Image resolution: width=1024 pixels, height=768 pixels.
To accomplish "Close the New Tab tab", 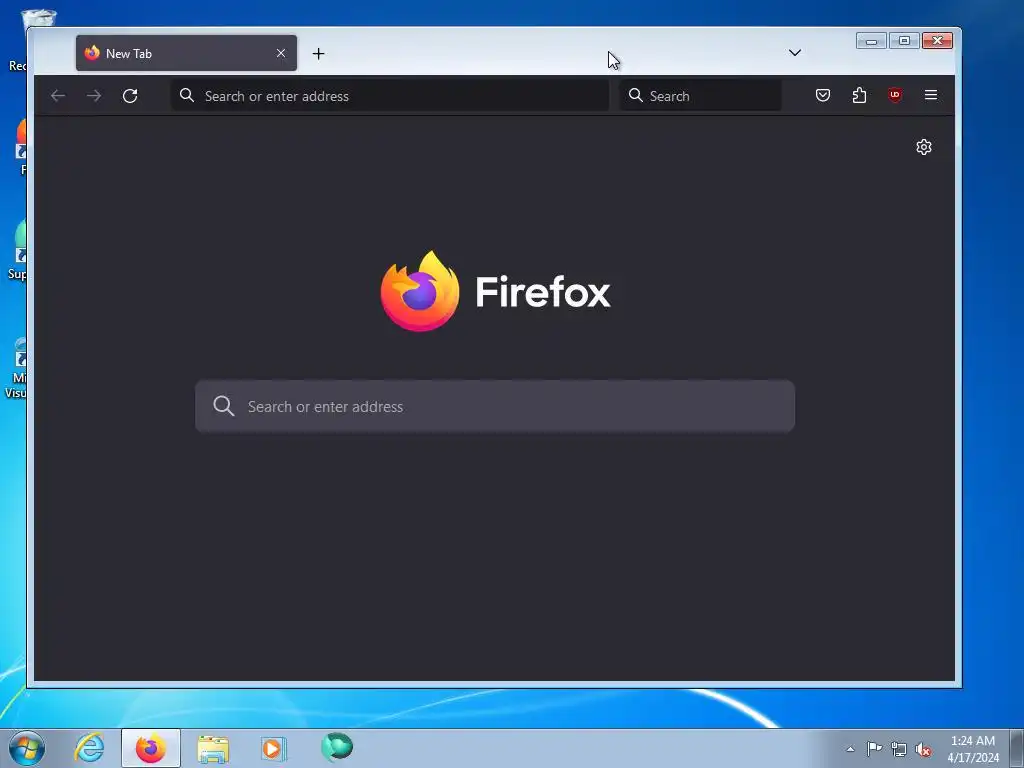I will point(281,54).
